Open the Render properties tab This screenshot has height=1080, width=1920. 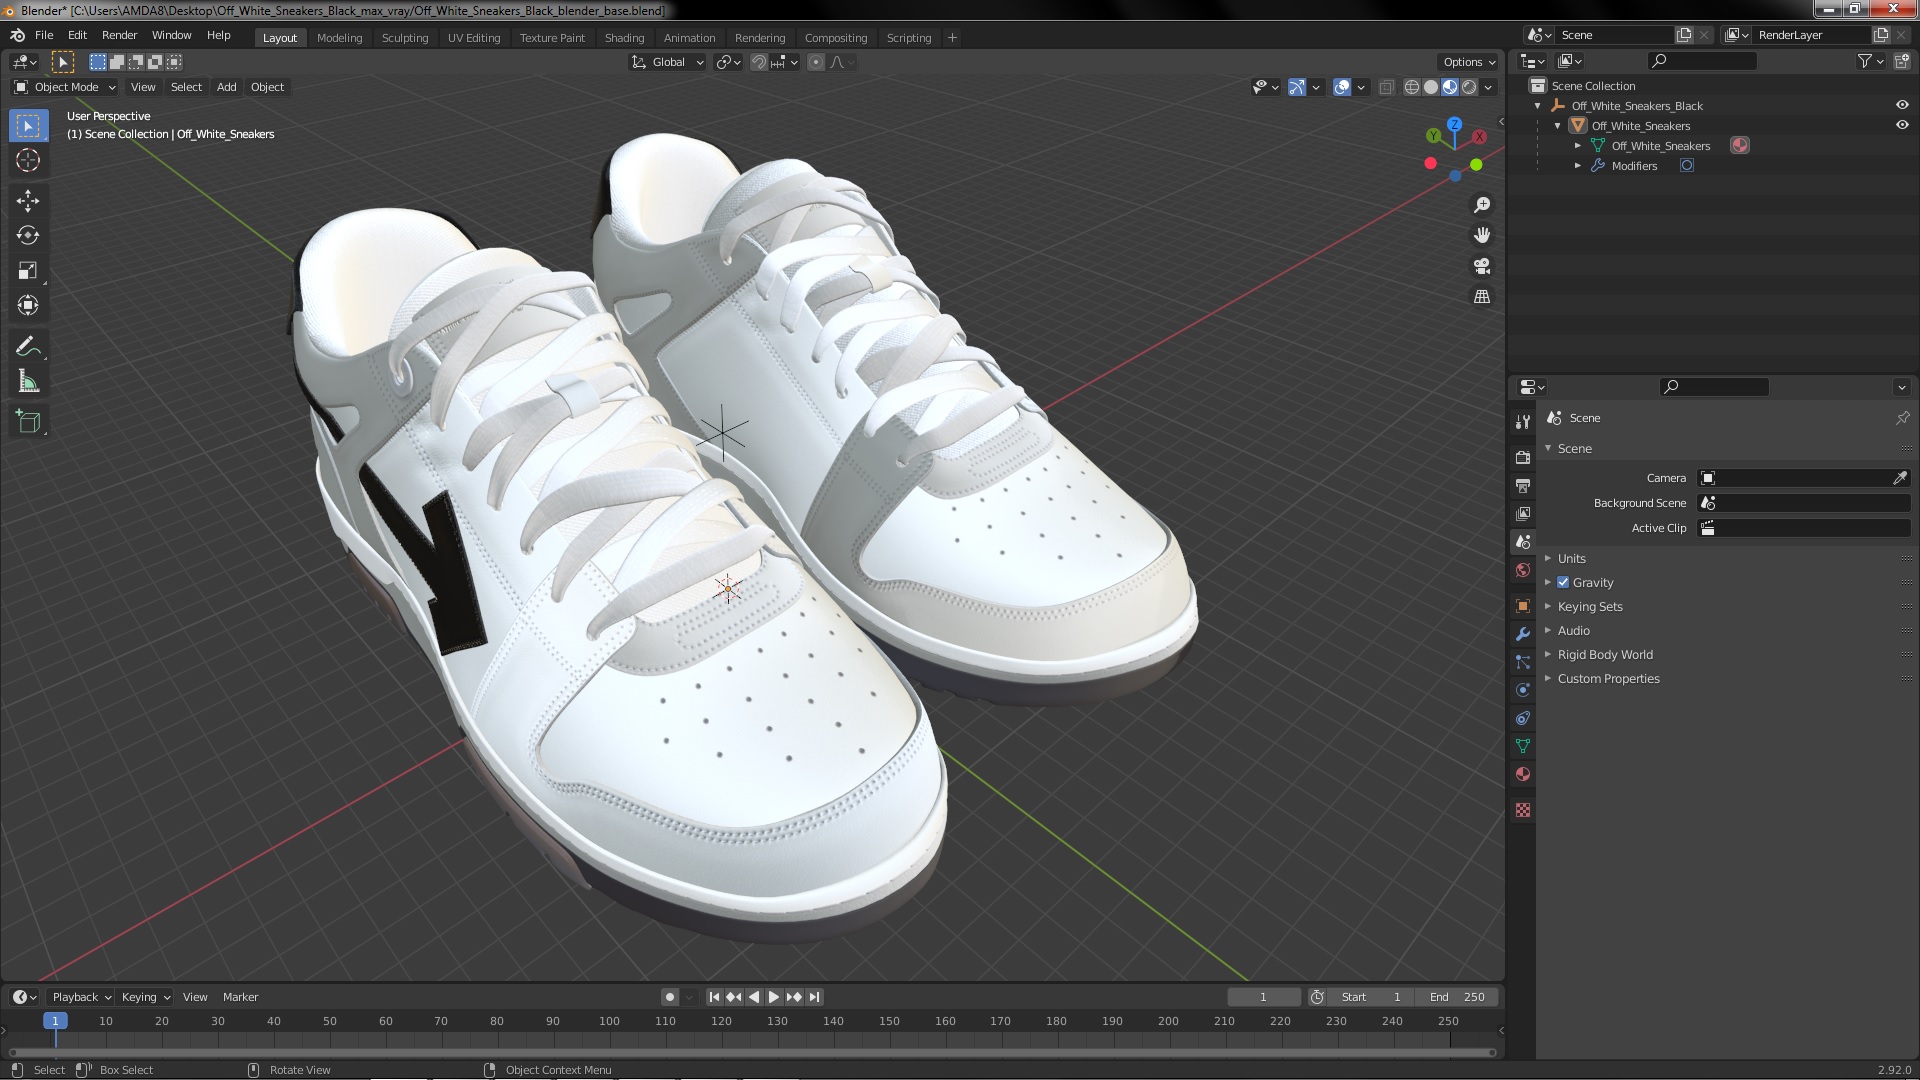pyautogui.click(x=1523, y=457)
